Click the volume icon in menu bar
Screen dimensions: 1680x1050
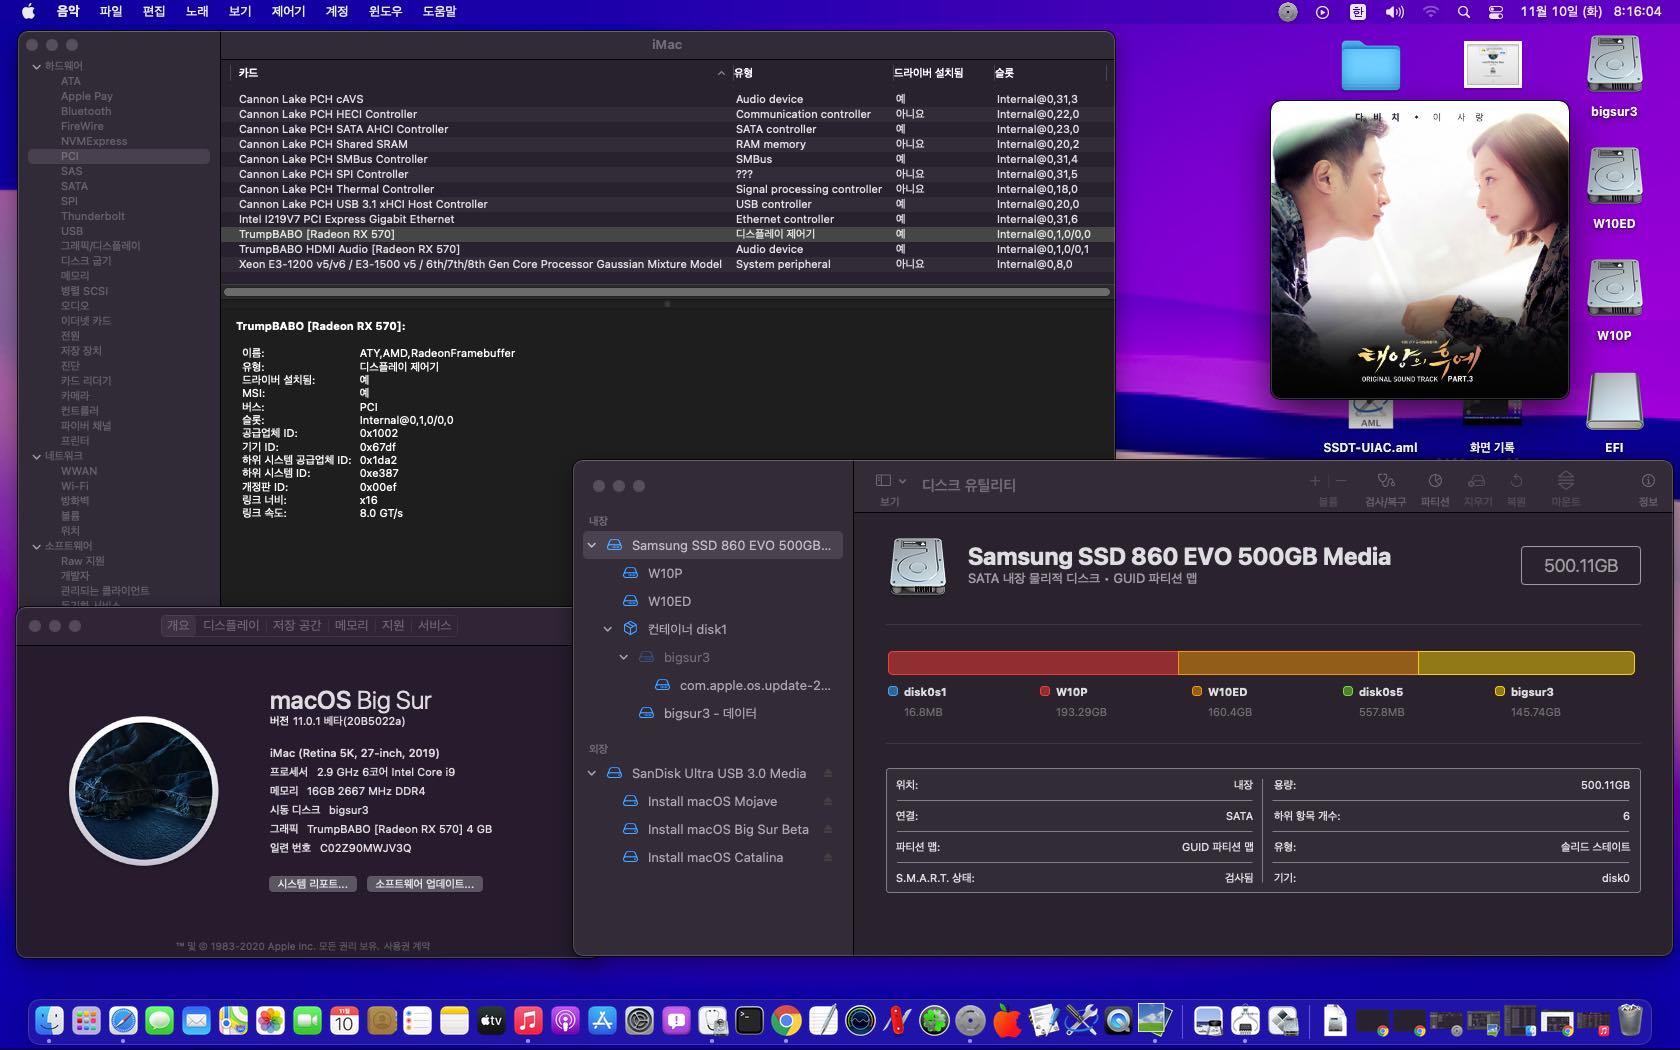point(1394,12)
